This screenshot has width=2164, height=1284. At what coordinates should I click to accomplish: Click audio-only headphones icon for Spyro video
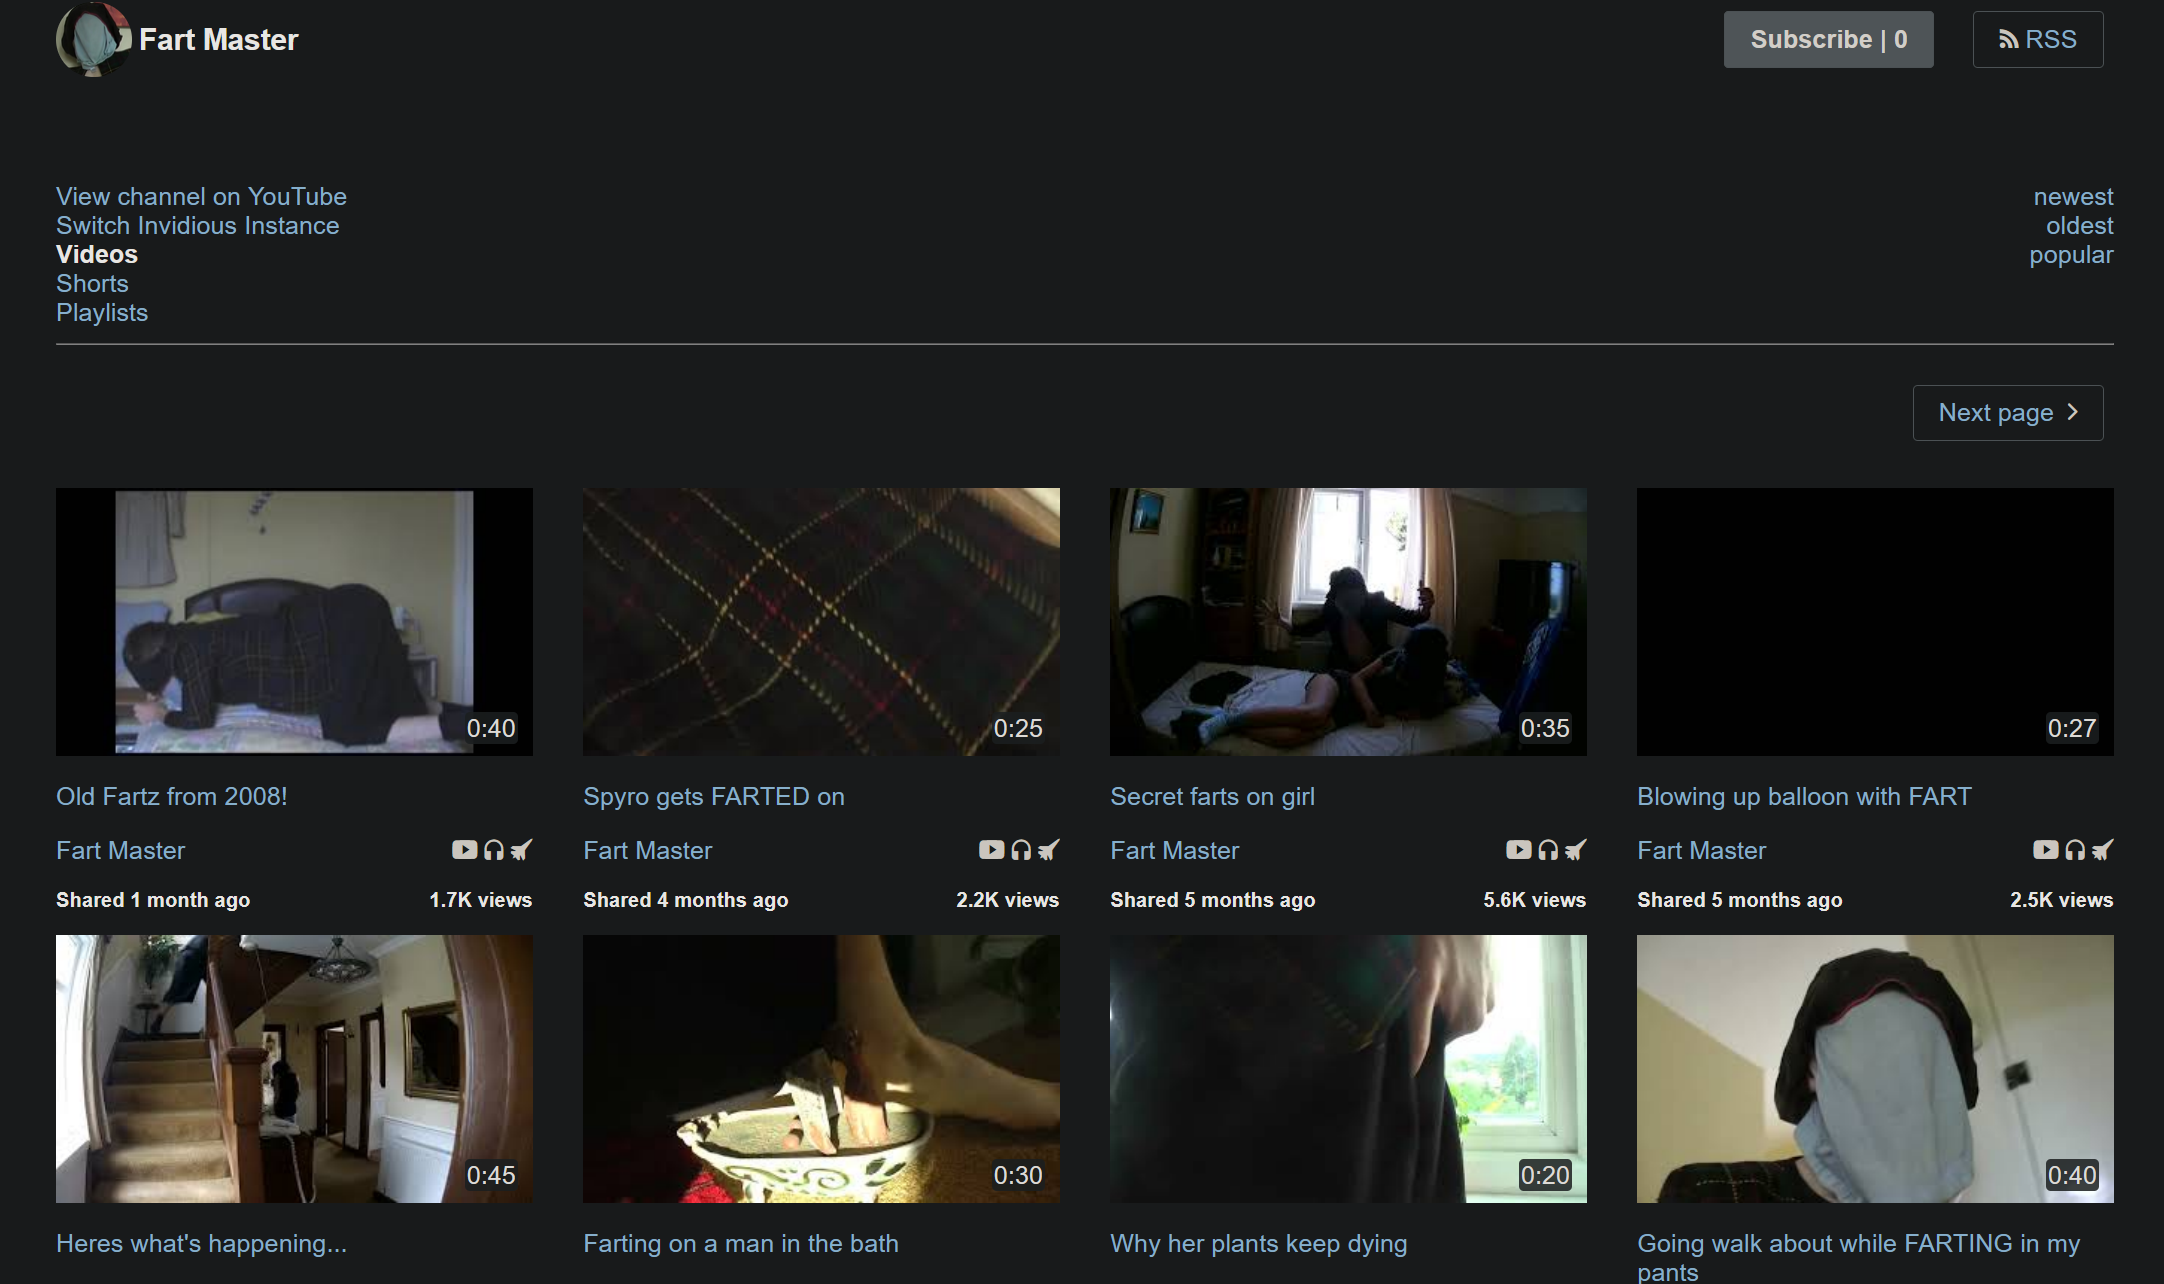[1021, 850]
